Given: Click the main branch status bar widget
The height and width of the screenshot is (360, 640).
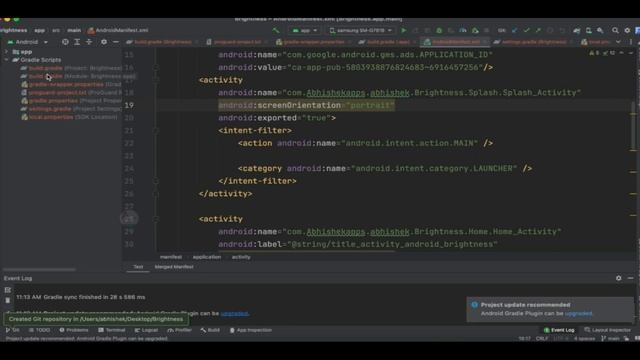Looking at the screenshot, I should [610, 339].
